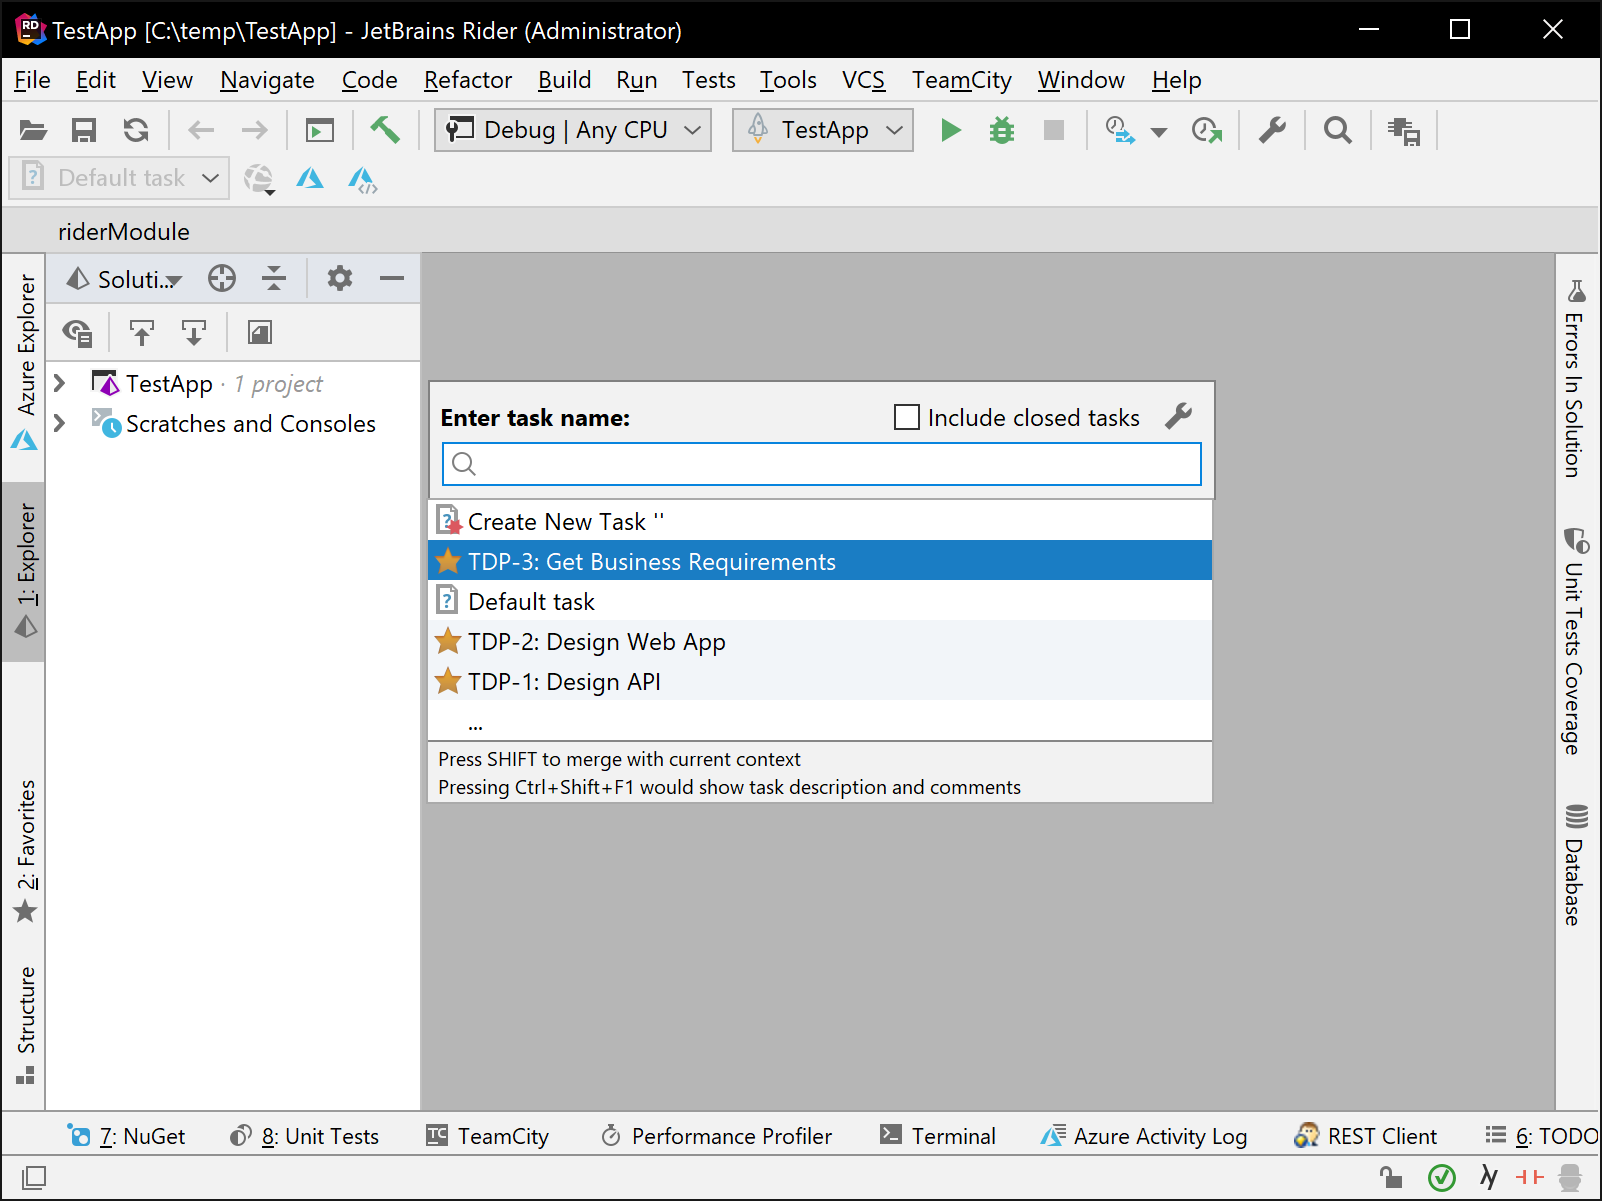
Task: Click the lock icon in status bar
Action: 1391,1178
